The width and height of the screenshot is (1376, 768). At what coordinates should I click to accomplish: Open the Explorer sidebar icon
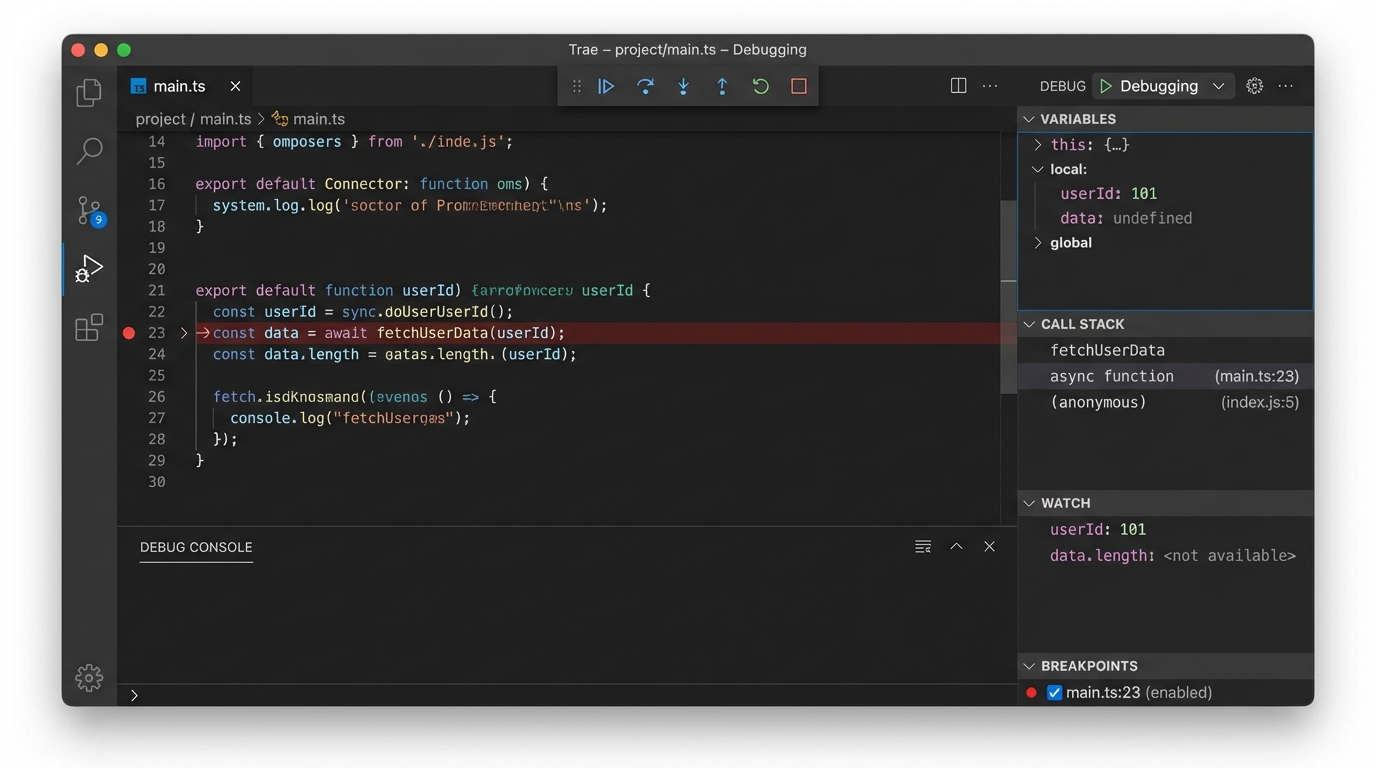point(89,91)
